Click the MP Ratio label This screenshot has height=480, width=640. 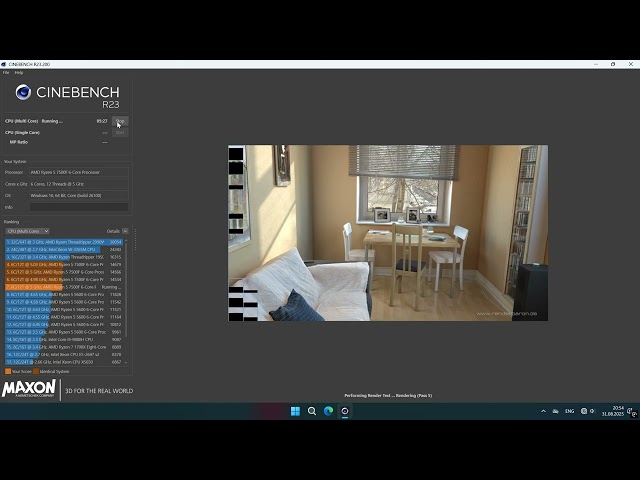click(19, 142)
